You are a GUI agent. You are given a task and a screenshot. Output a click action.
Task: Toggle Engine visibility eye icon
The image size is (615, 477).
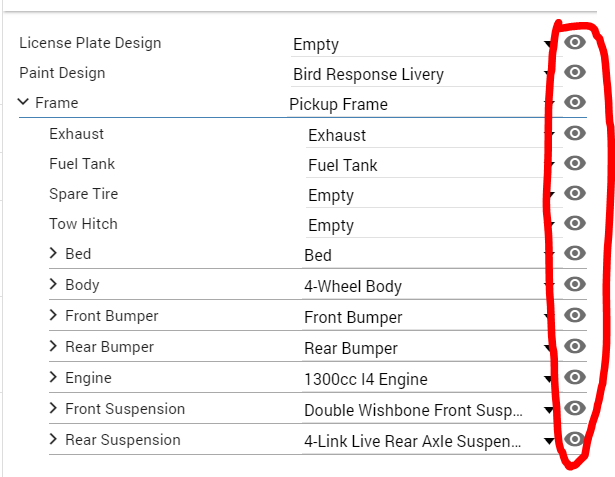coord(575,377)
